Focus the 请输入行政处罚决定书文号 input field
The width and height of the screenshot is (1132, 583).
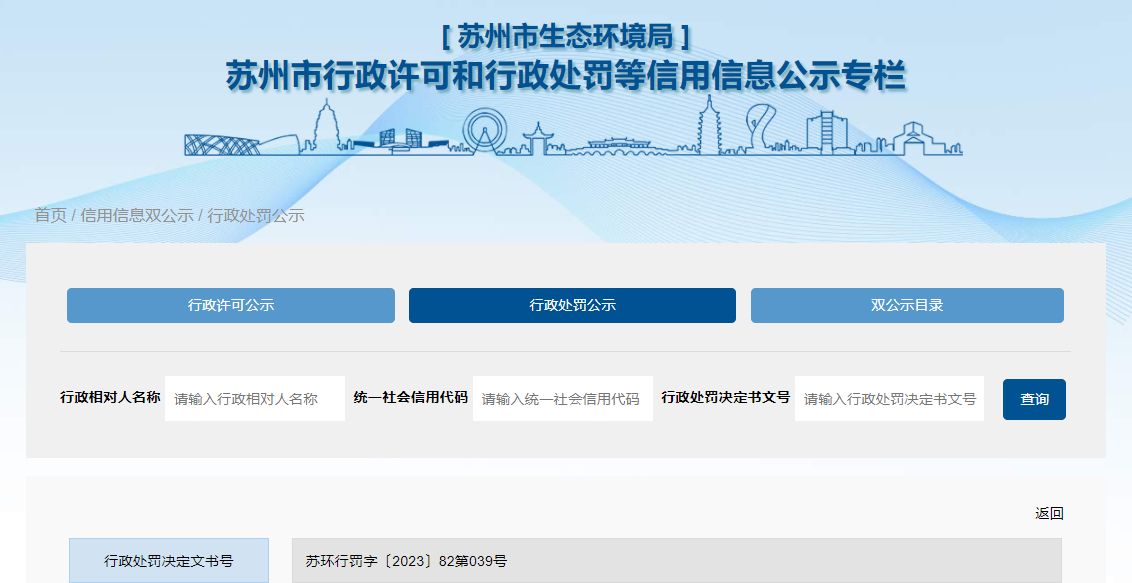(889, 399)
